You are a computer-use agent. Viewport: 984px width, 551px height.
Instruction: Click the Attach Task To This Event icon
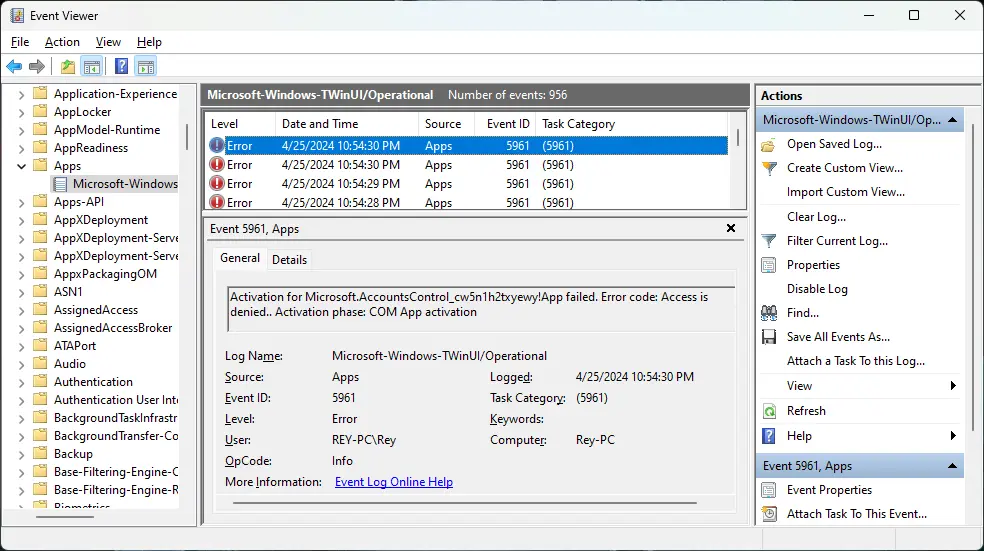[769, 514]
